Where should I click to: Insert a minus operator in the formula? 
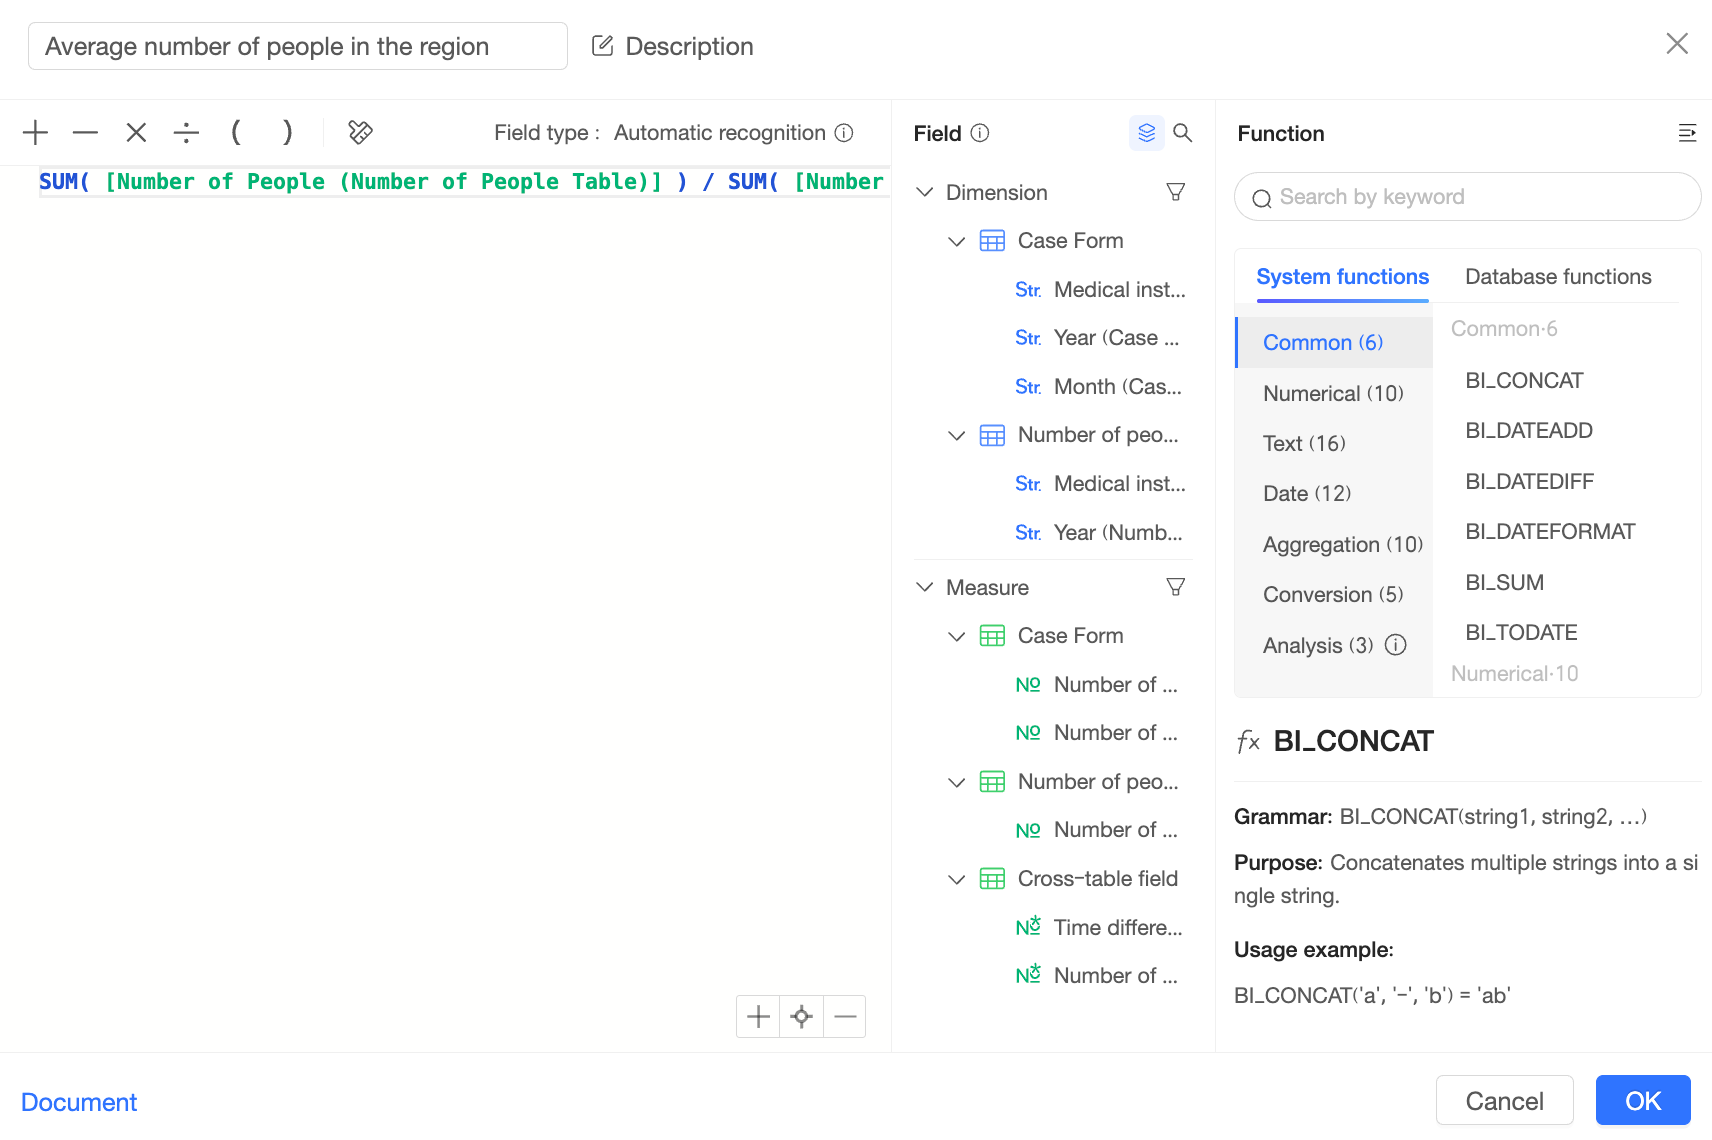pyautogui.click(x=86, y=132)
